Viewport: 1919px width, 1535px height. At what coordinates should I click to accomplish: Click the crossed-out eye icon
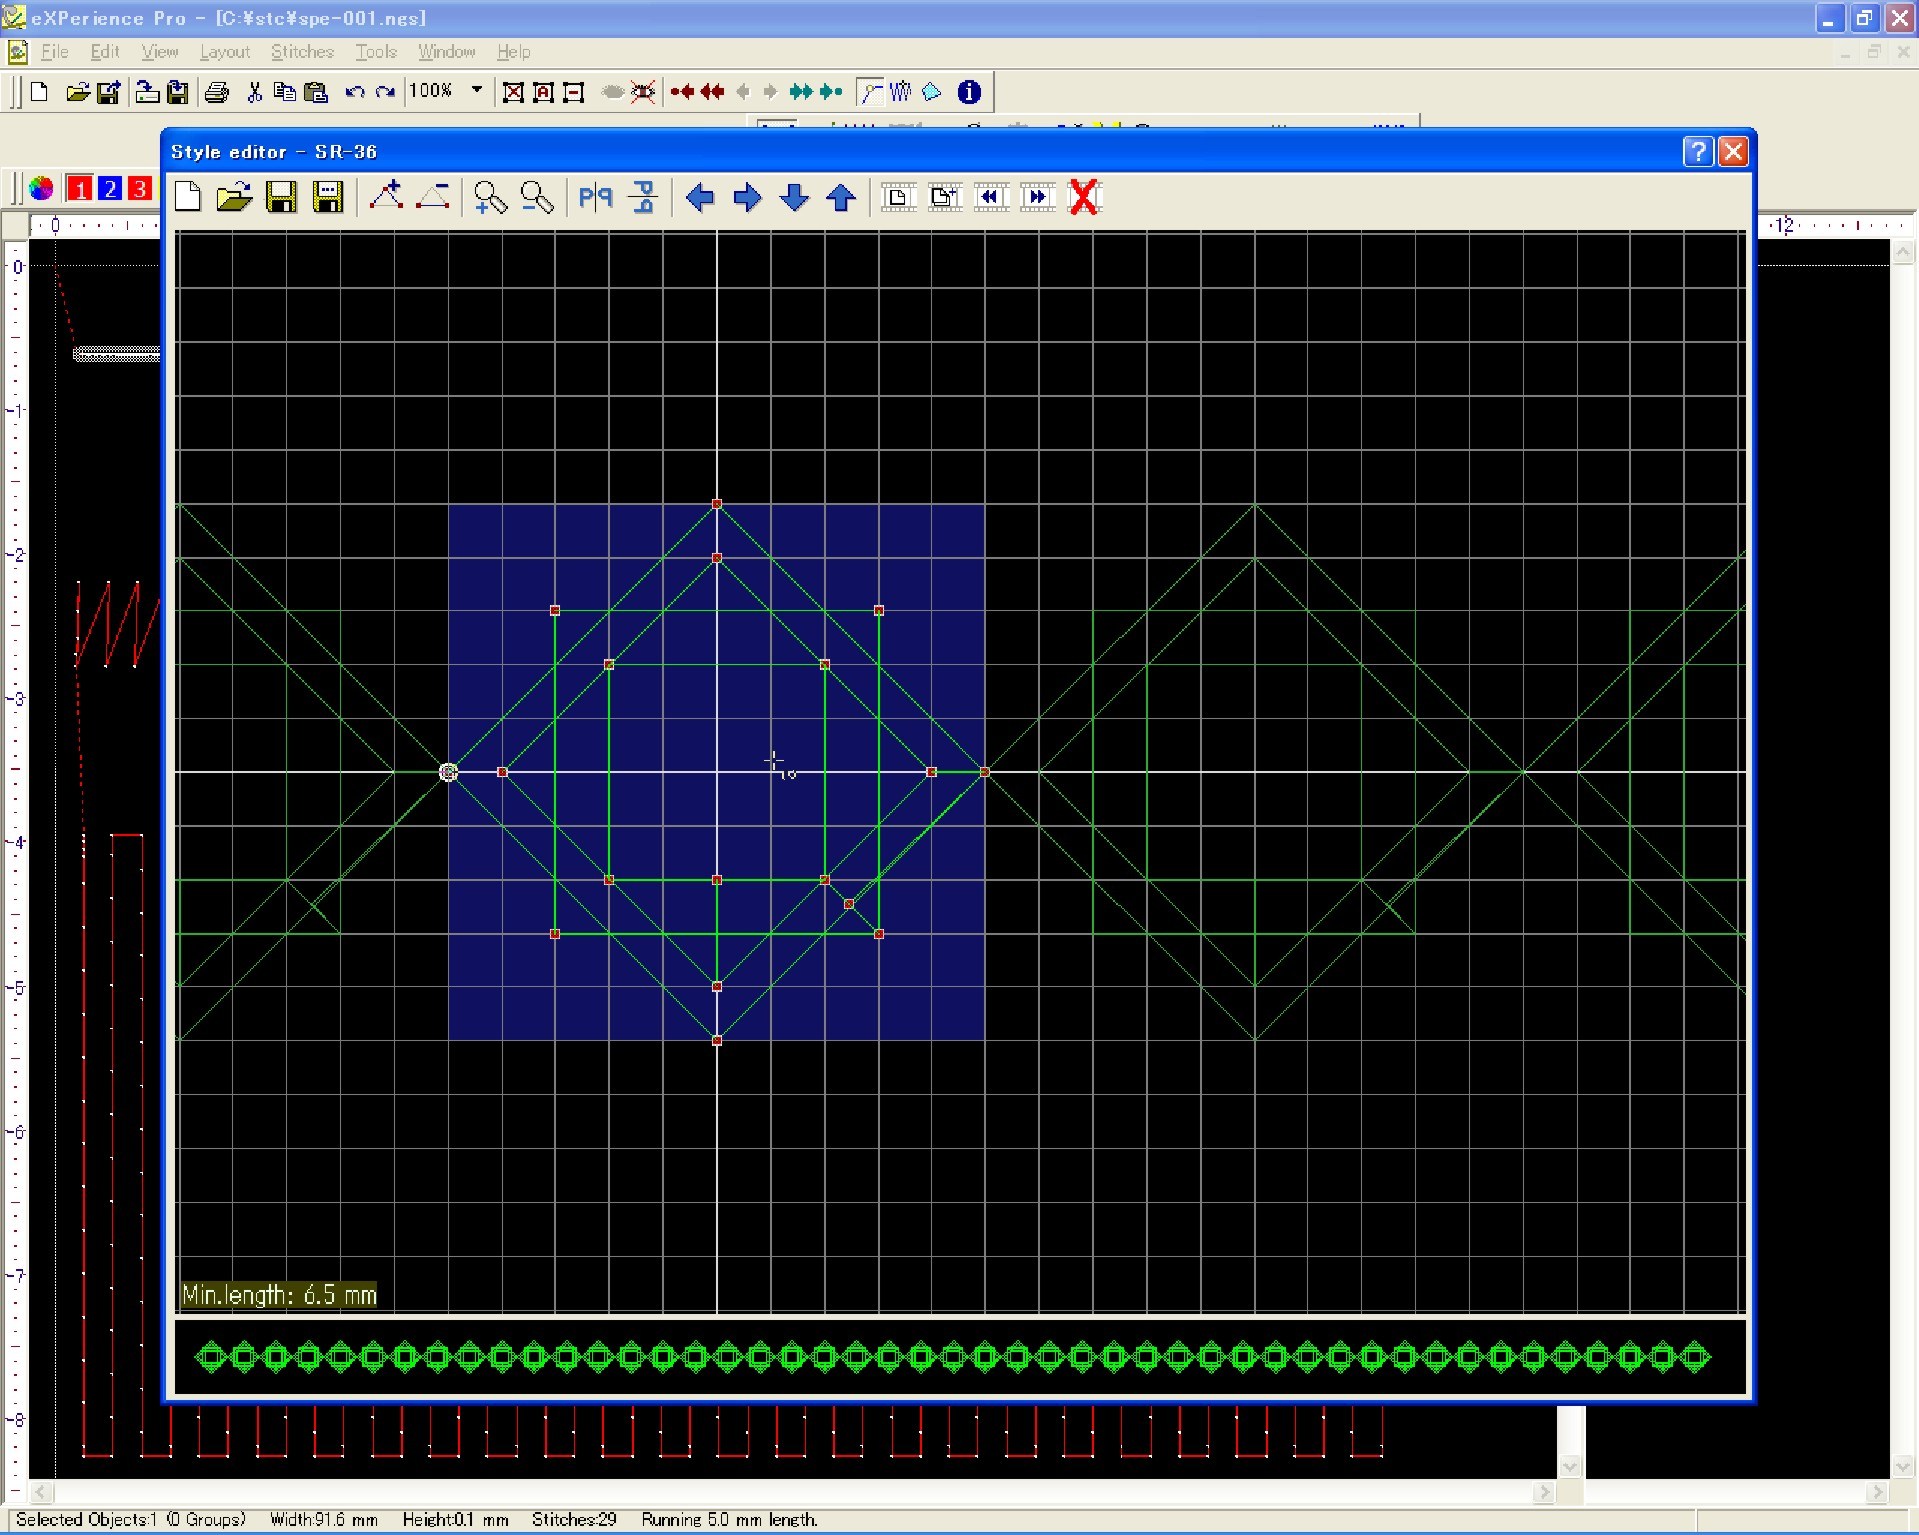coord(643,92)
